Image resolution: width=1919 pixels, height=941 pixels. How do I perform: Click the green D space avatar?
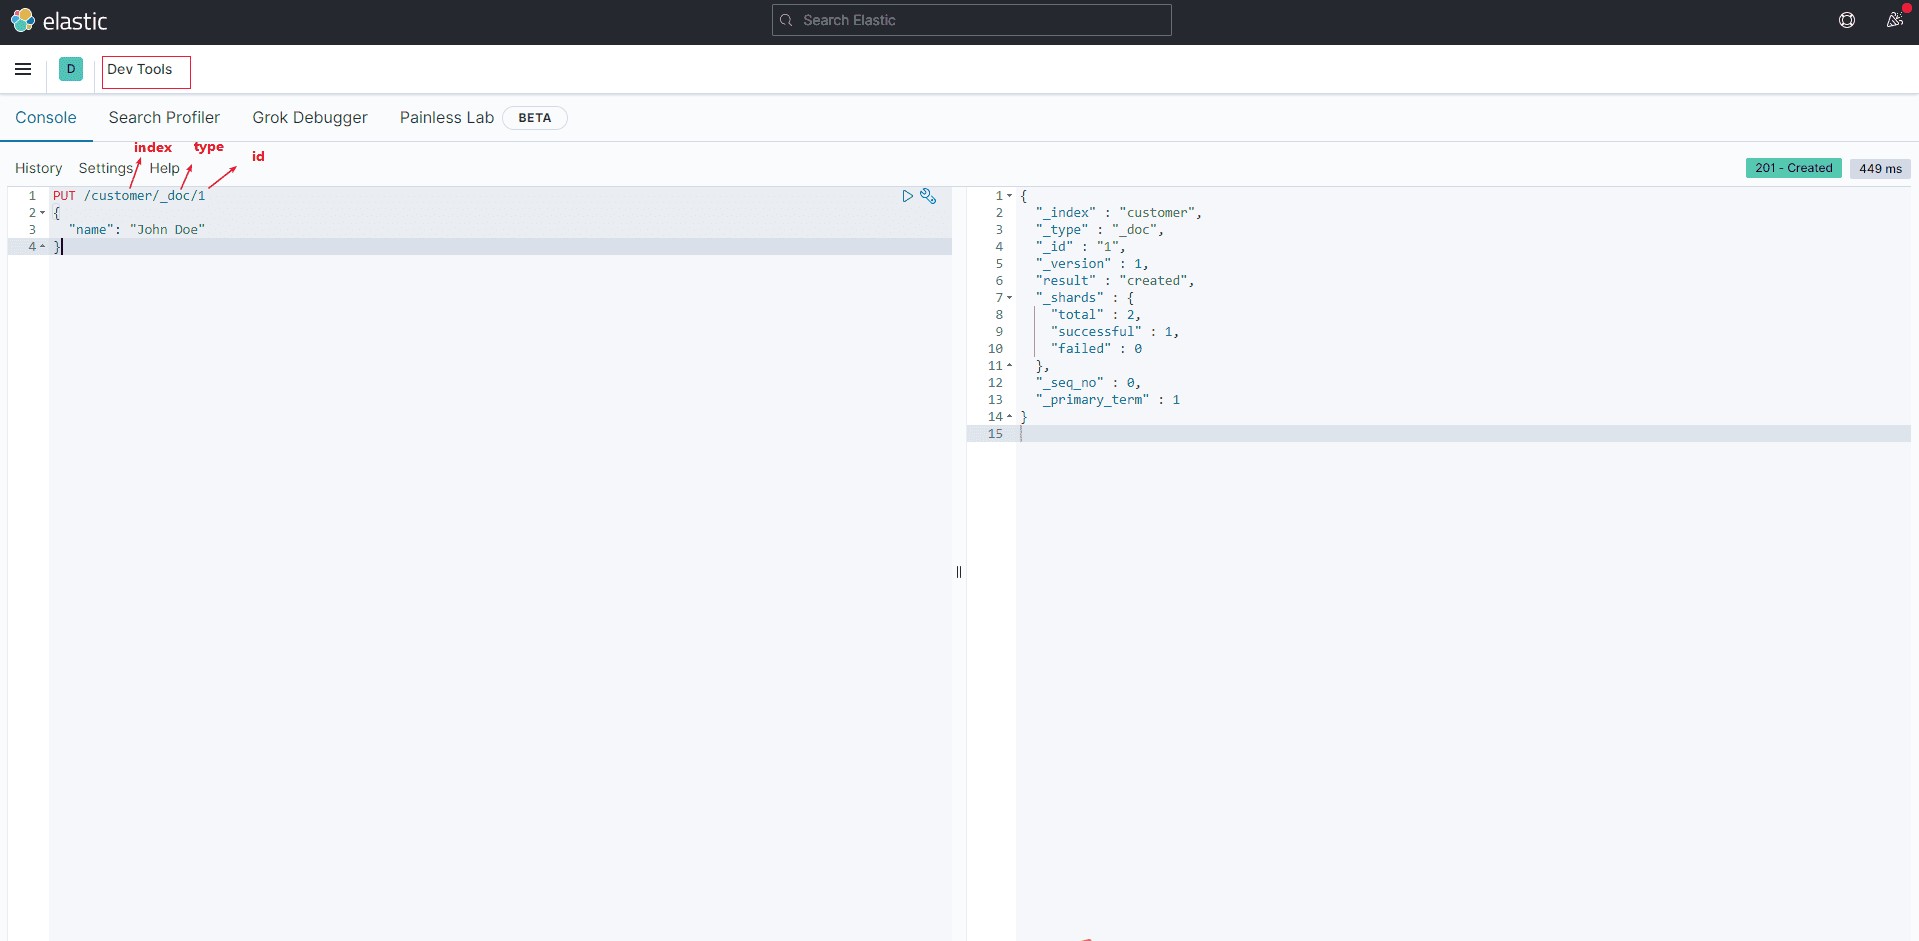click(71, 69)
